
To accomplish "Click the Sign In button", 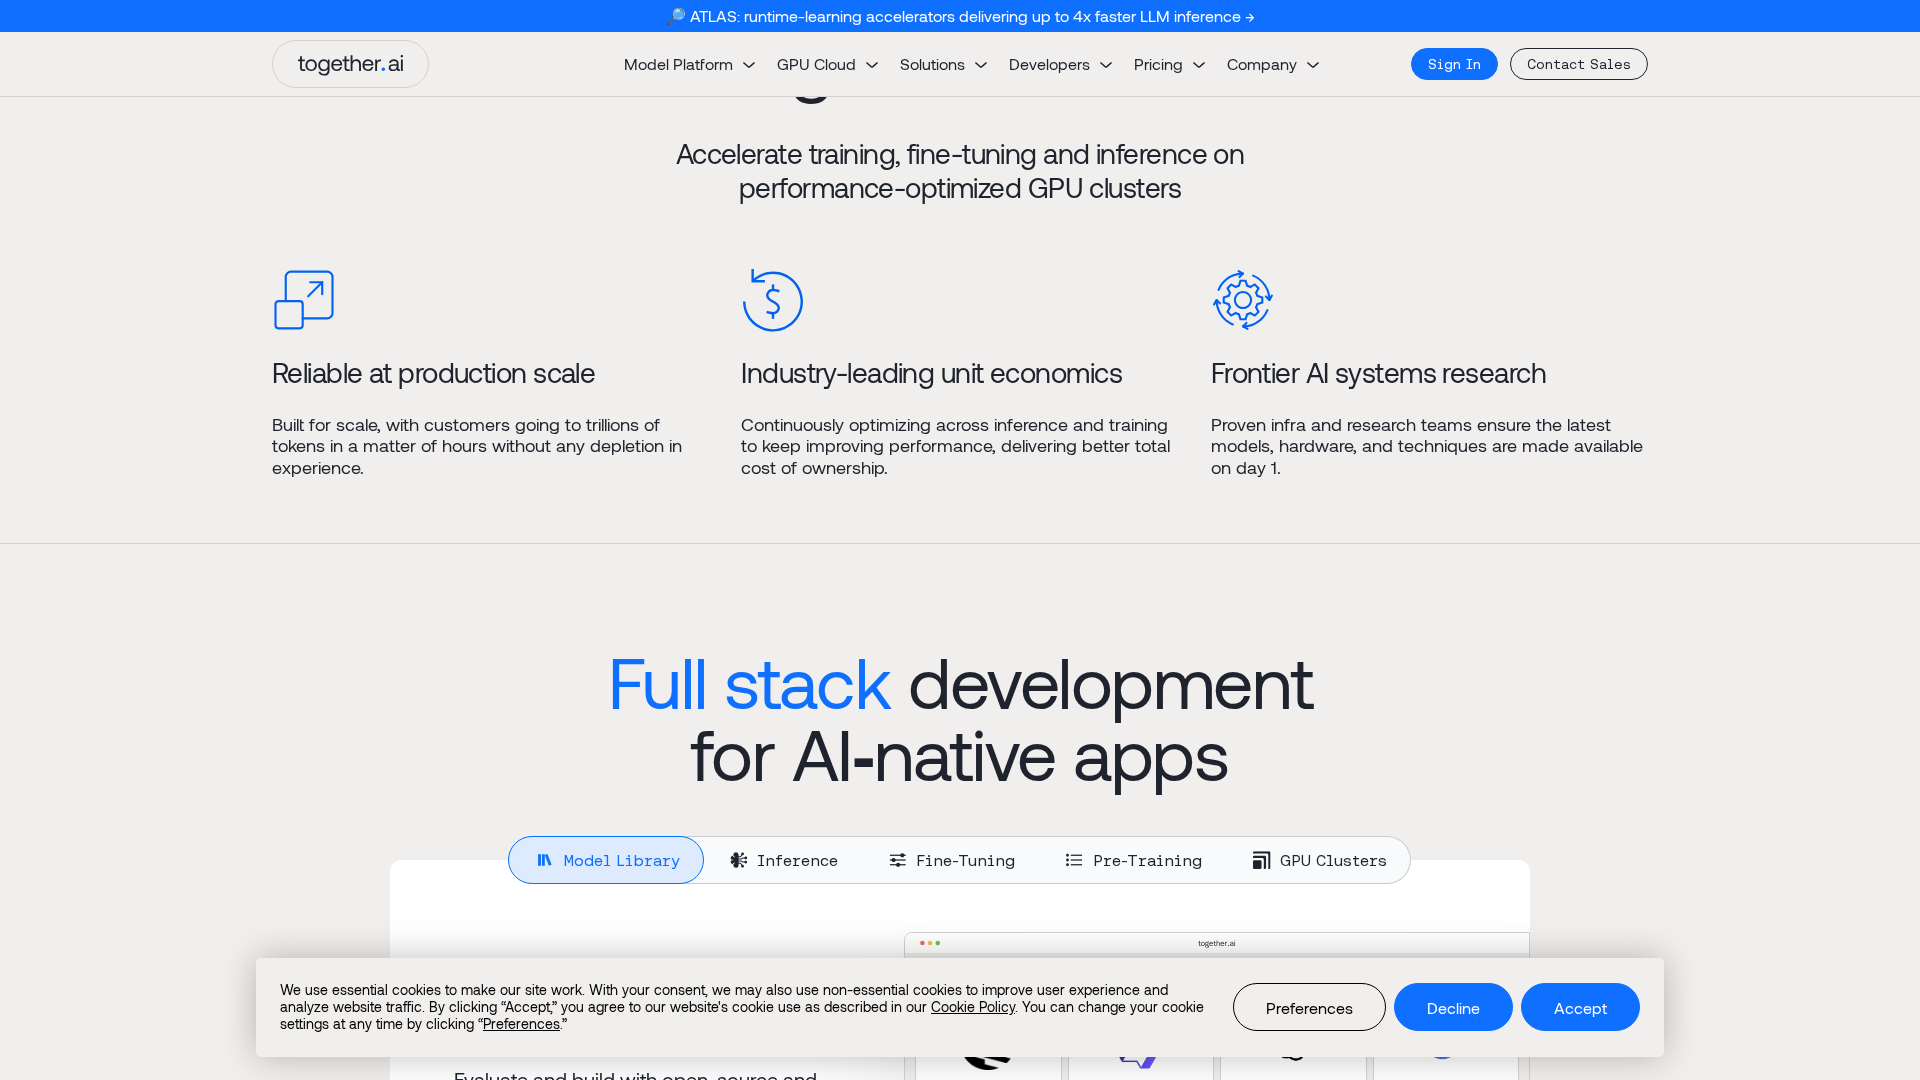I will tap(1453, 63).
